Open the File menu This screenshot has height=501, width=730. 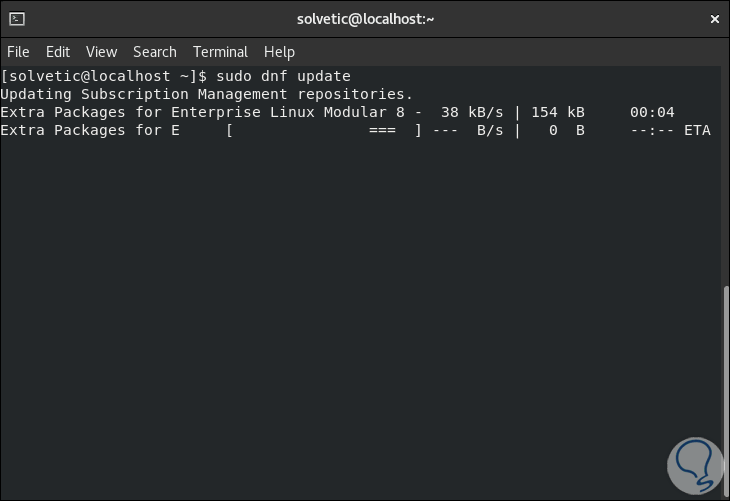(x=18, y=52)
